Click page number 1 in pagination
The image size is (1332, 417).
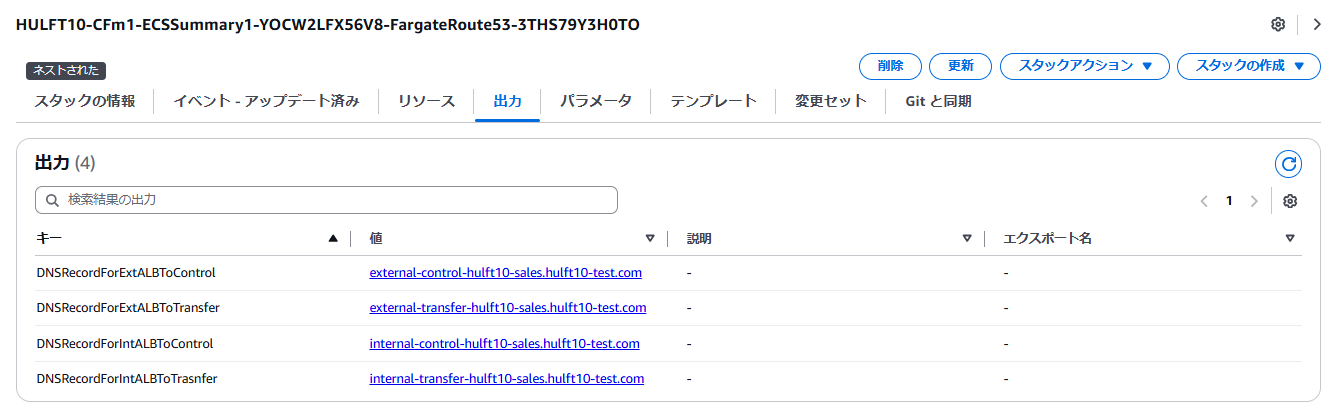click(x=1229, y=201)
